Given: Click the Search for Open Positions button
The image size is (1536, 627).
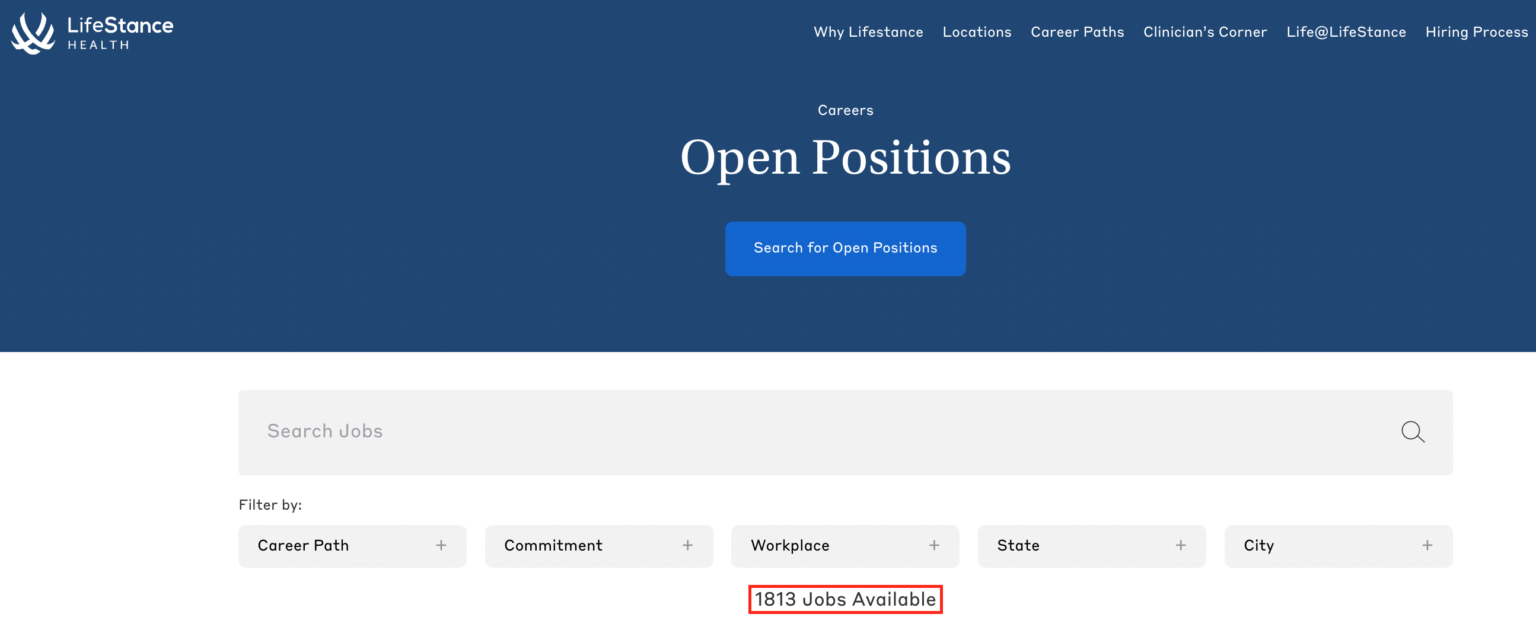Looking at the screenshot, I should coord(845,248).
